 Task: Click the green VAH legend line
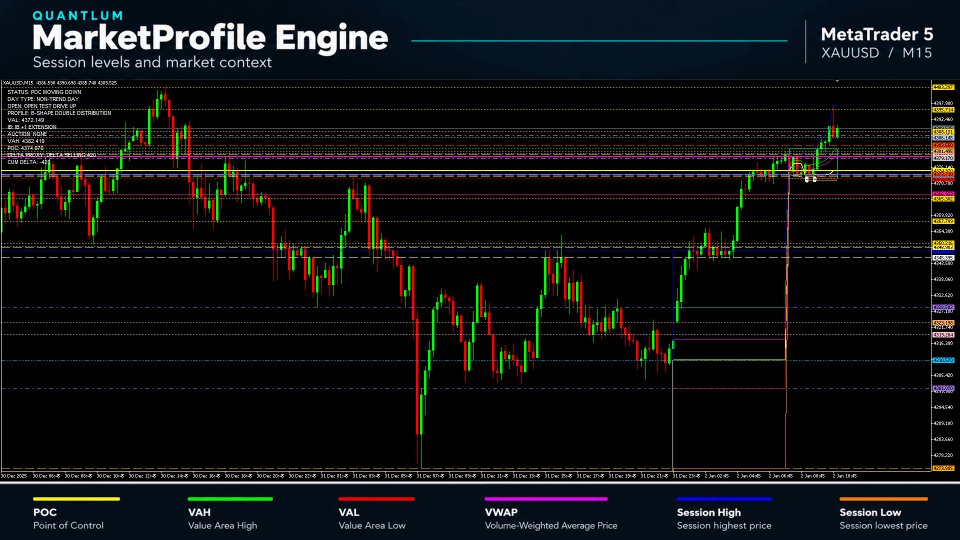[230, 499]
